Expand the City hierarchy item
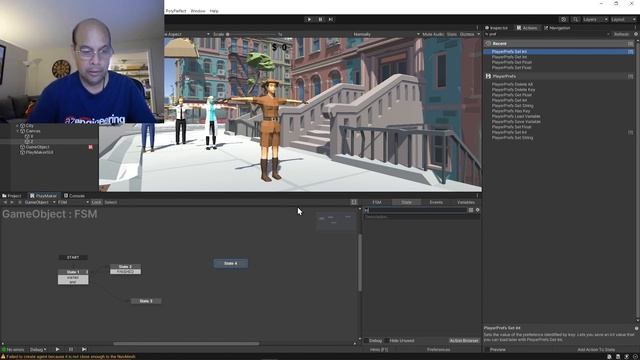 tap(18, 126)
